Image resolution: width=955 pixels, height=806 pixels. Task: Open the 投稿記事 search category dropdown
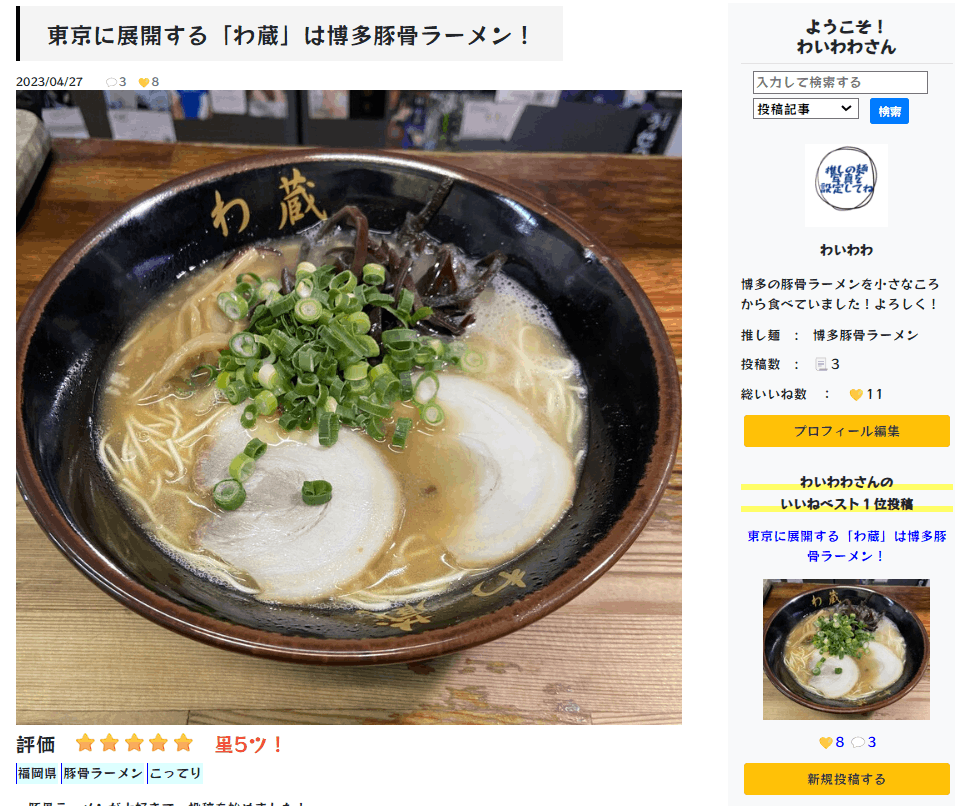click(x=805, y=109)
